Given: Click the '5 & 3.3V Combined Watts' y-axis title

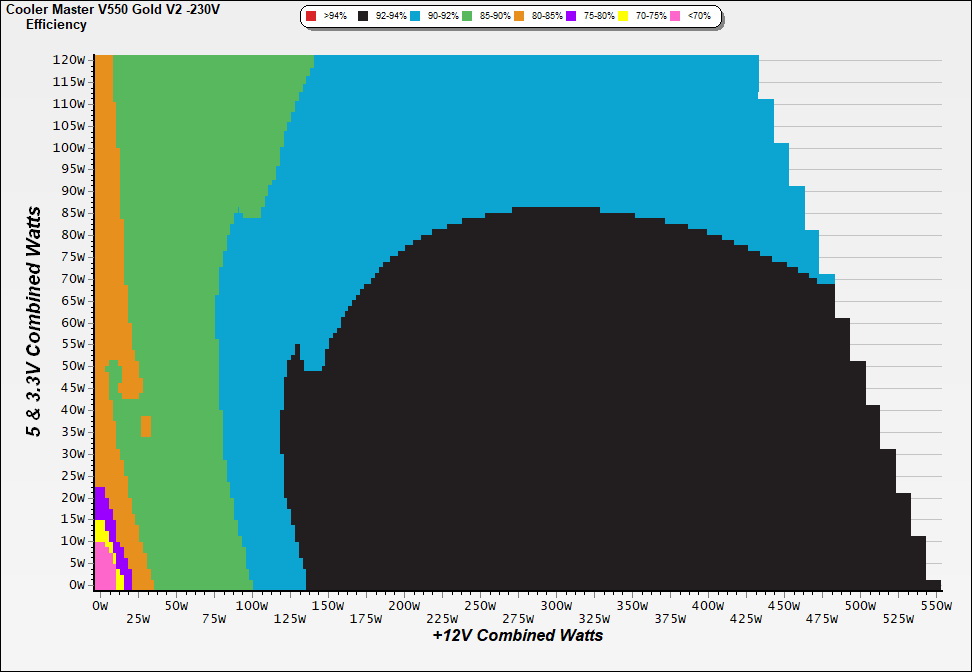Looking at the screenshot, I should pos(35,321).
